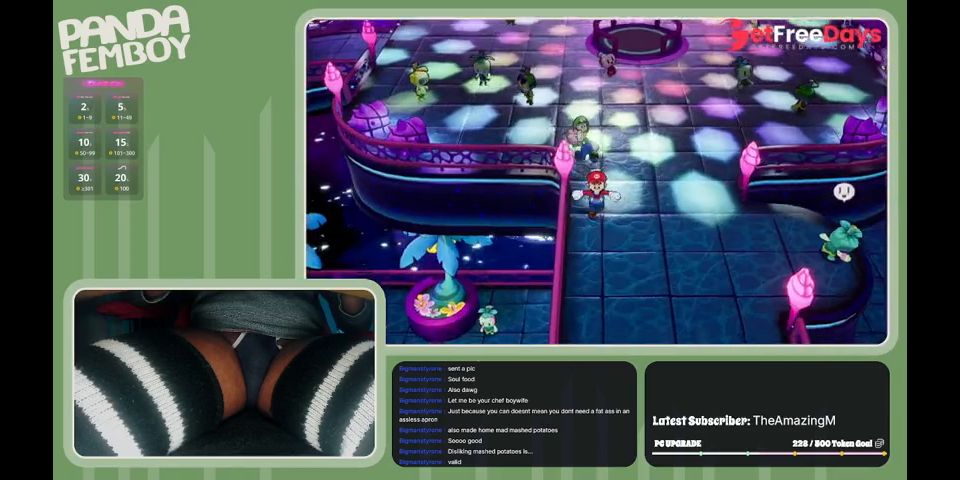Click the chat message 'Disliking mashed potatoes is...'

pos(490,452)
